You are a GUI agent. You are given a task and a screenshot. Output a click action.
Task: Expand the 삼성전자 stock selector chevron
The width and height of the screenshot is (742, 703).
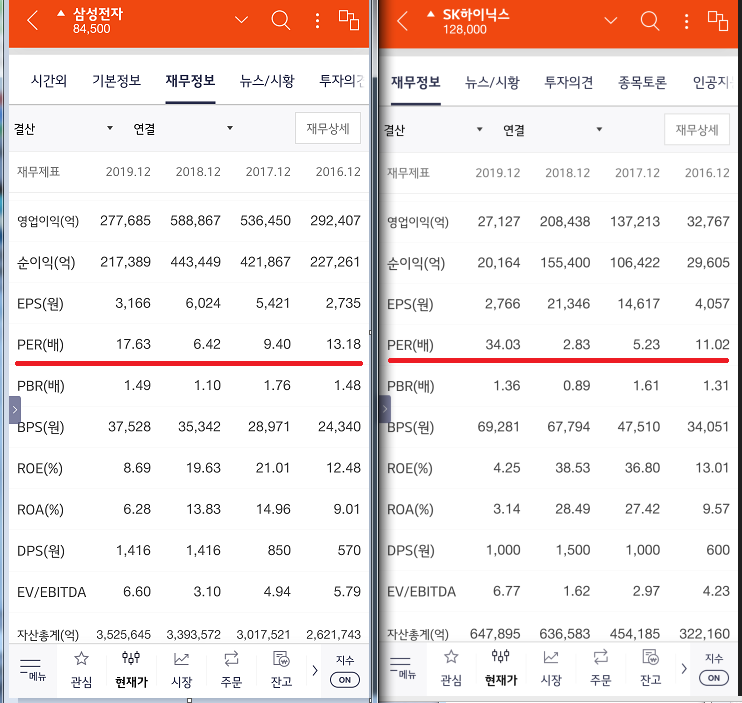point(241,20)
